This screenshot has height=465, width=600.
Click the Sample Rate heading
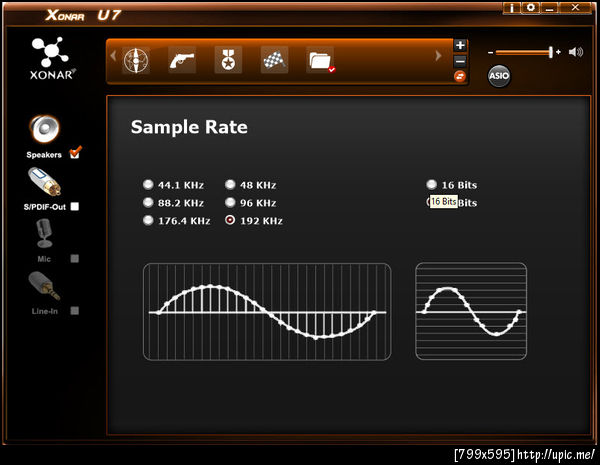[189, 127]
